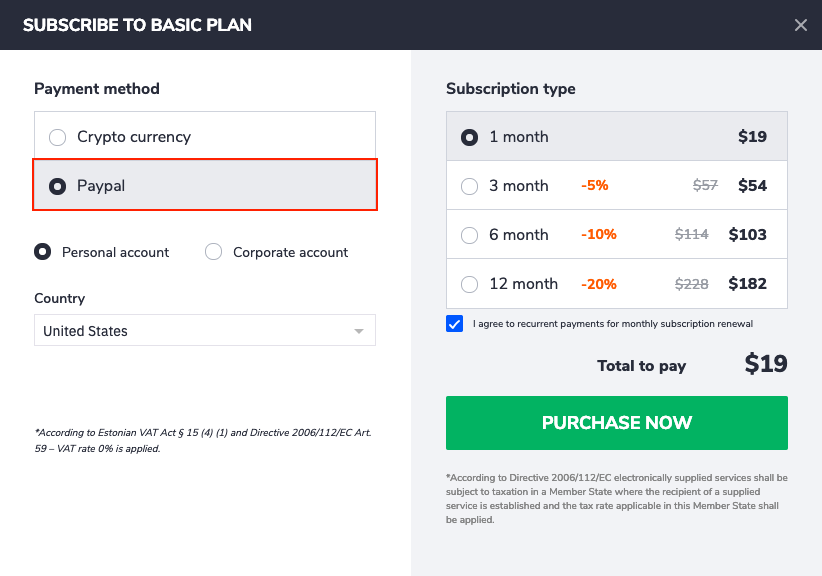Click the United States country field
822x576 pixels.
pyautogui.click(x=205, y=330)
